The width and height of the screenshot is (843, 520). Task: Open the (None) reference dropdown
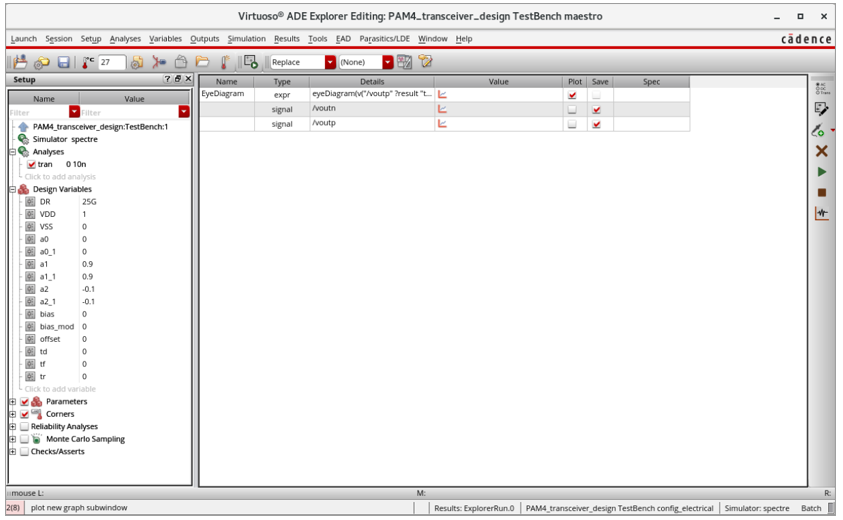[388, 62]
